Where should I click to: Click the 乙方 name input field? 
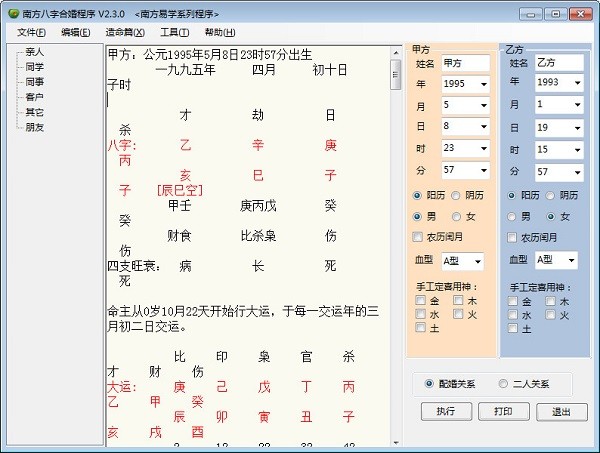click(x=559, y=62)
